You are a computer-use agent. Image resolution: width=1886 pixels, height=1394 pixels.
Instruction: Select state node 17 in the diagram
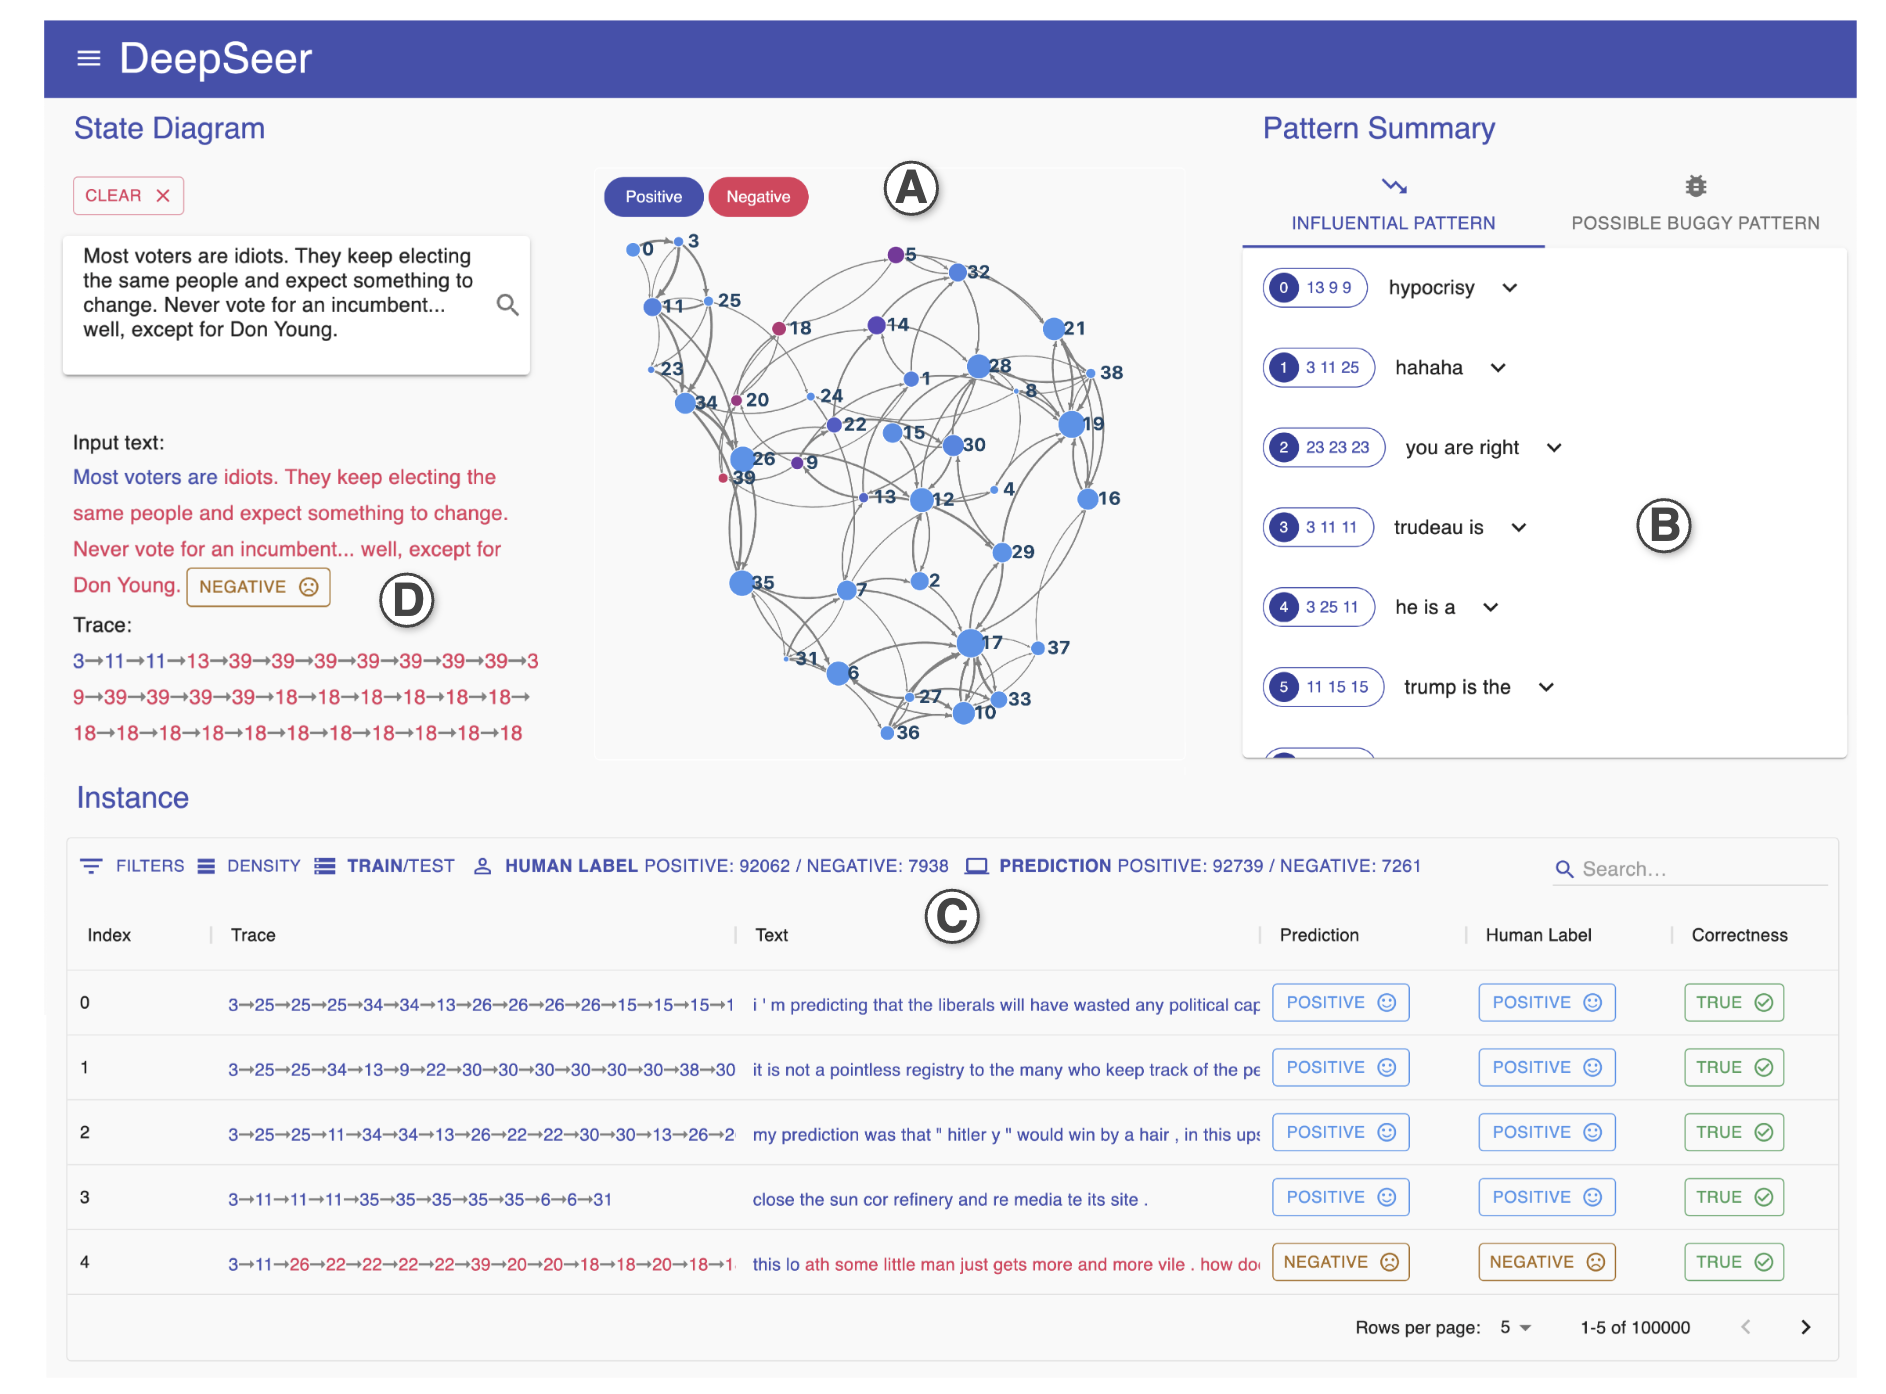click(969, 643)
